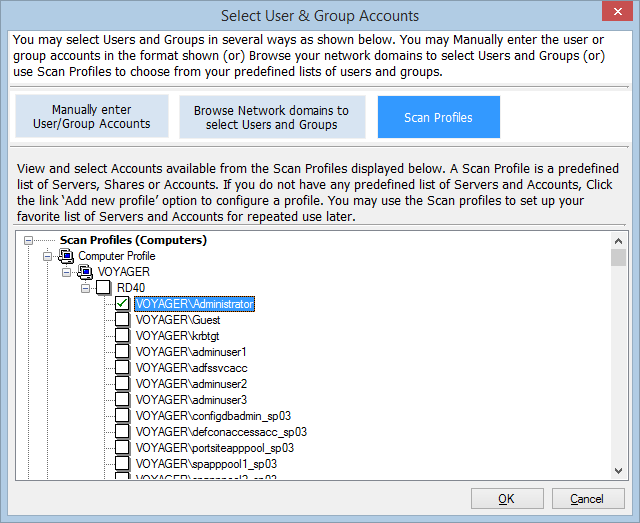Collapse the RD40 tree node

point(86,288)
